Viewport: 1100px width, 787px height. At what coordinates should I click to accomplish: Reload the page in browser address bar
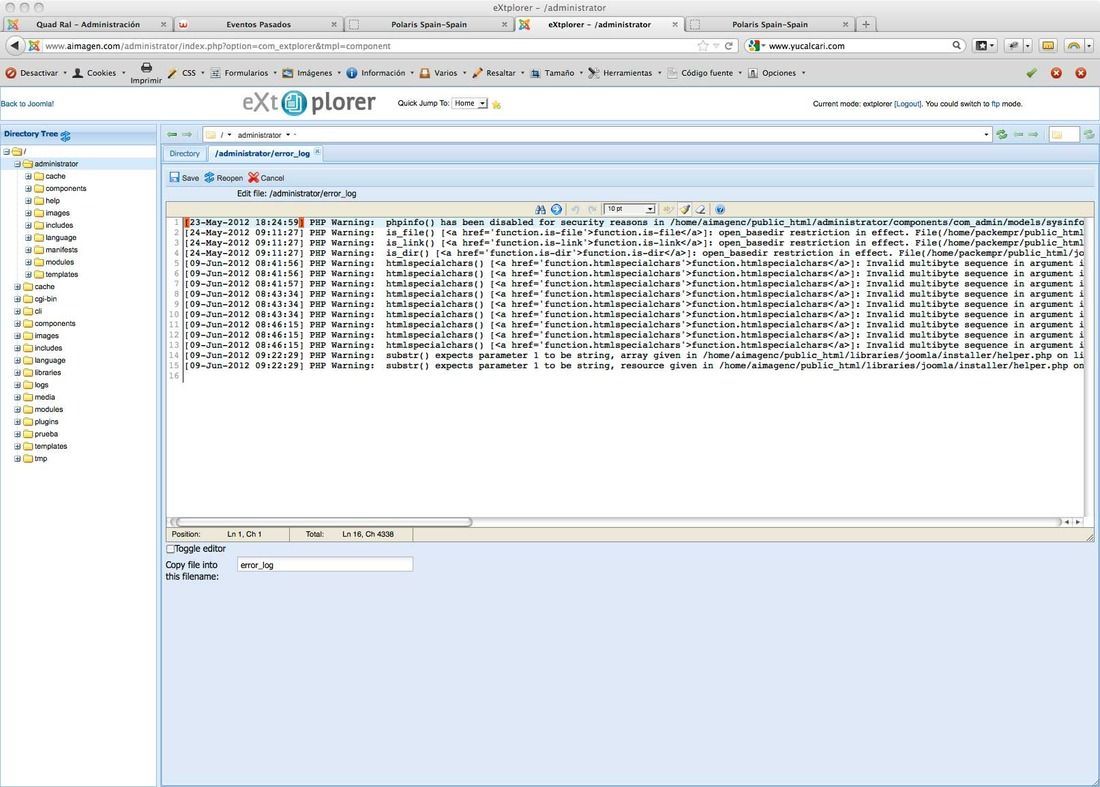[729, 46]
